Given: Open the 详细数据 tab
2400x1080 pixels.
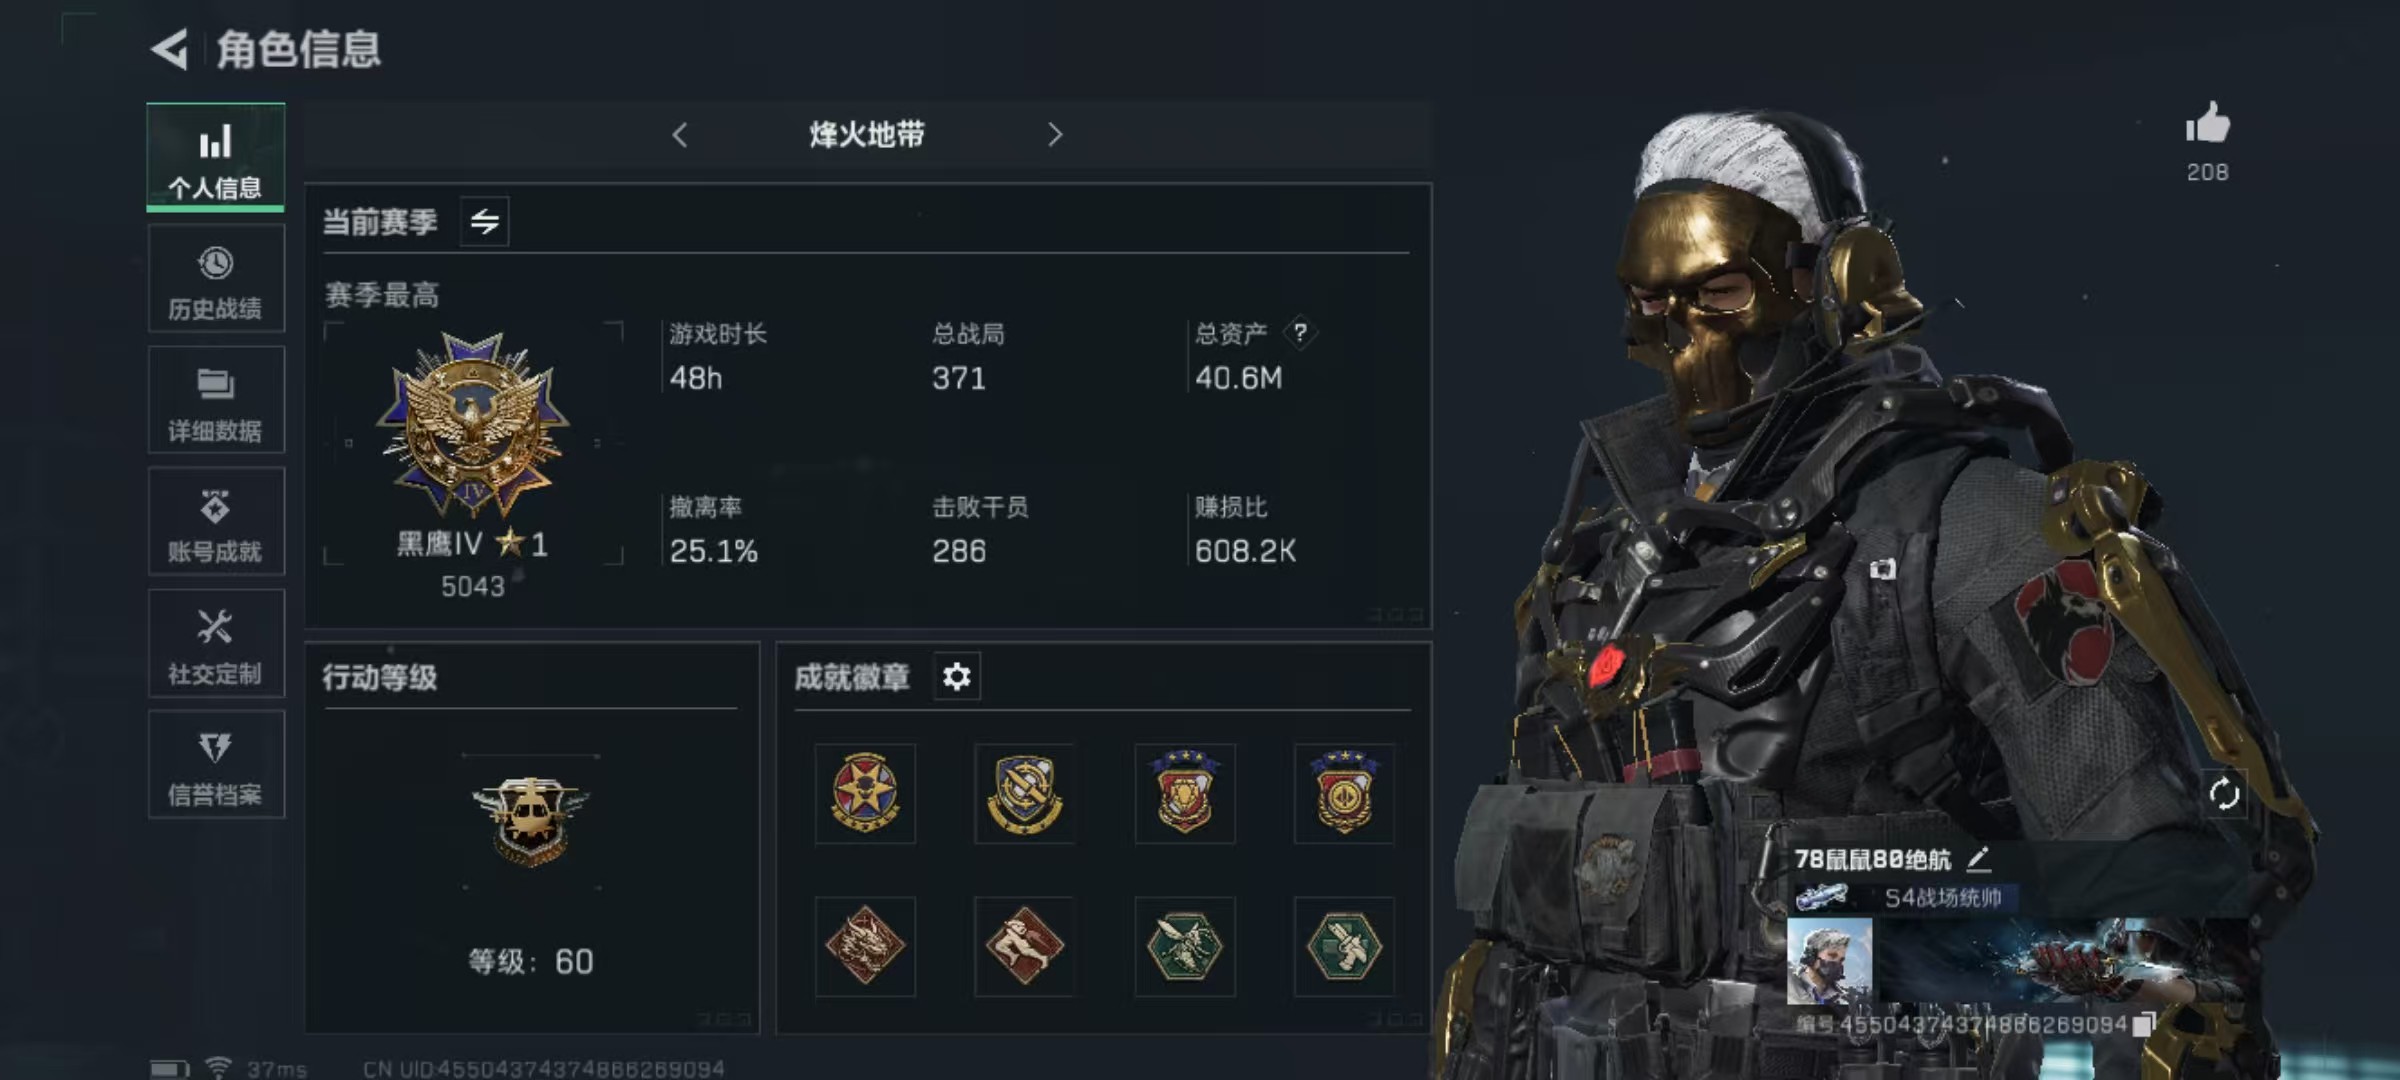Looking at the screenshot, I should (x=216, y=400).
